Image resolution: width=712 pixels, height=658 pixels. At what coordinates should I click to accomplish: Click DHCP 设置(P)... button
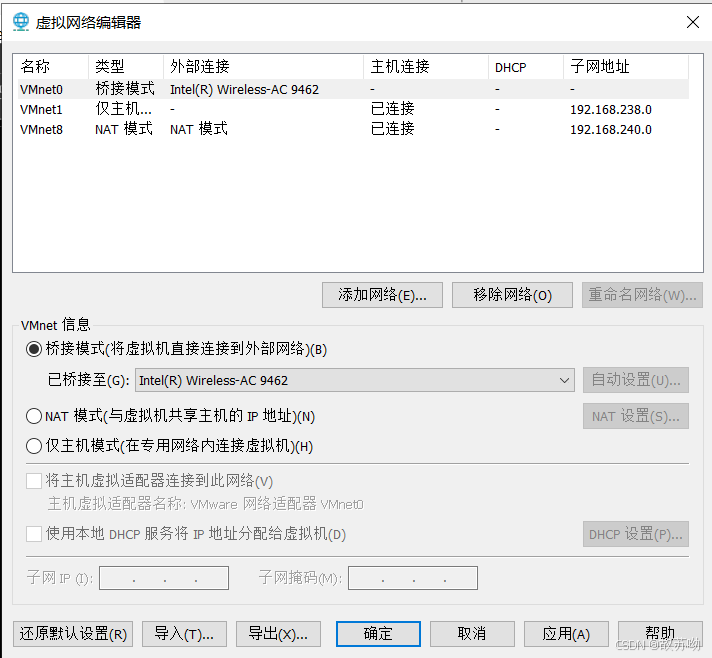(x=636, y=534)
